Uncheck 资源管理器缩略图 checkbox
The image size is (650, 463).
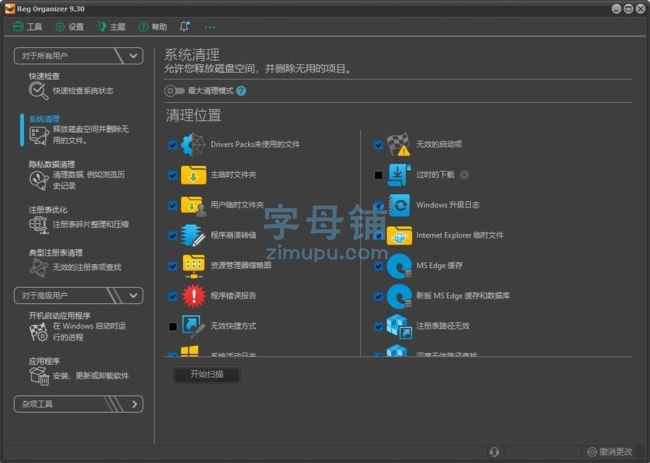tap(173, 266)
